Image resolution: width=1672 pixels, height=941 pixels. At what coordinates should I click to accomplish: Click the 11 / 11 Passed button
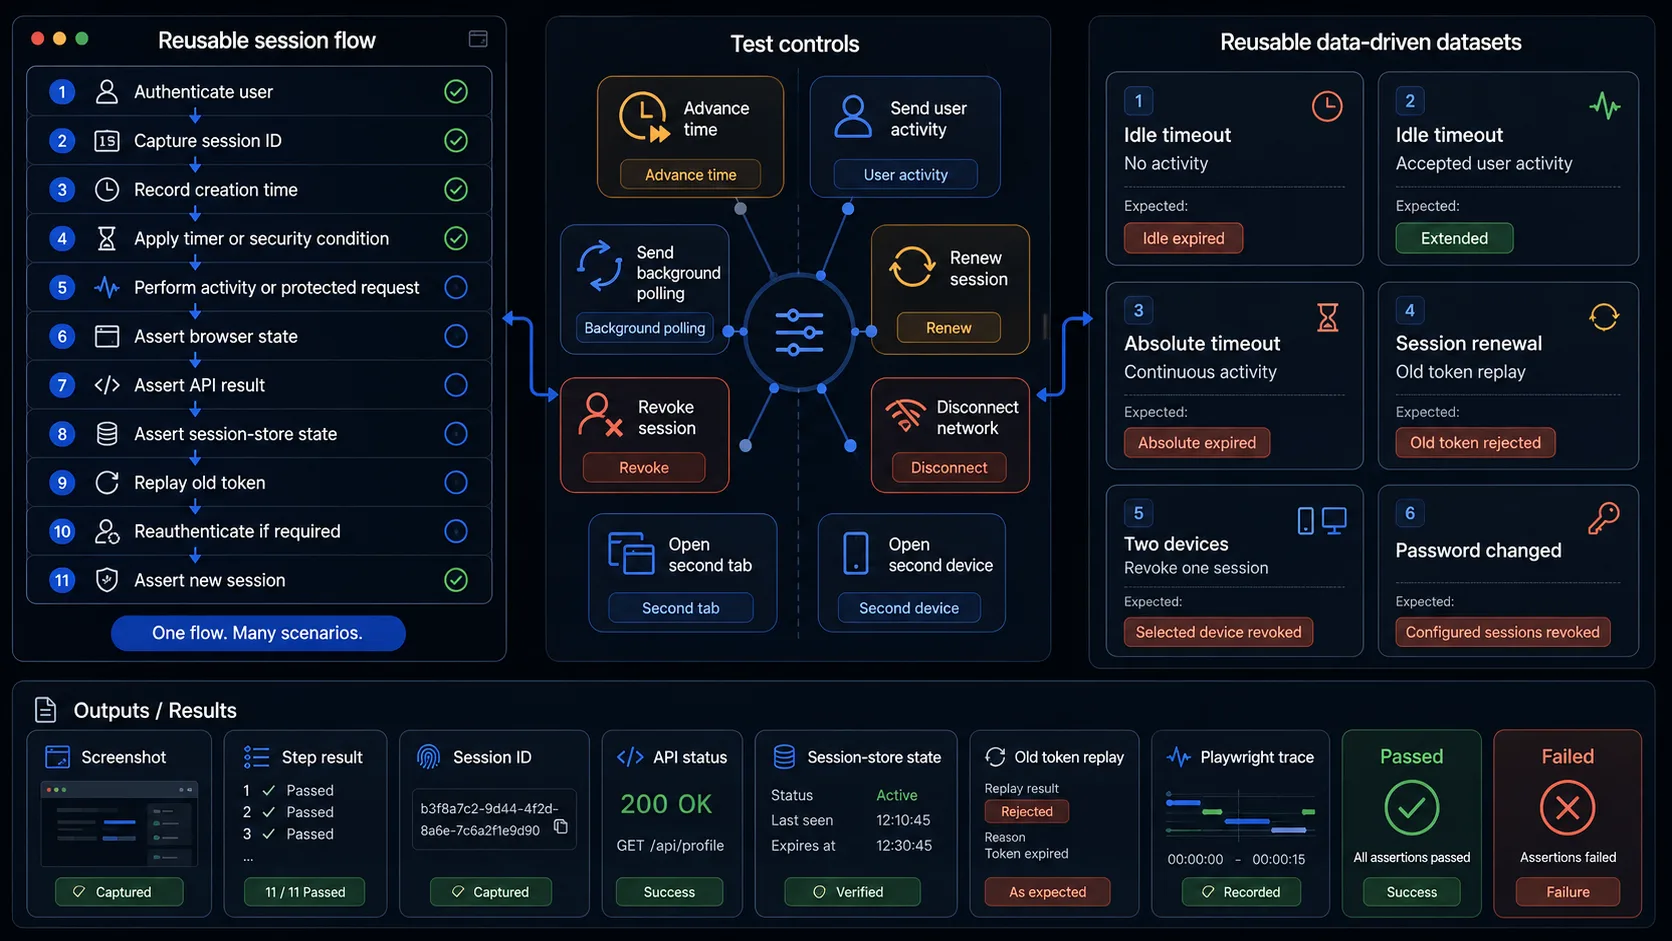tap(305, 892)
